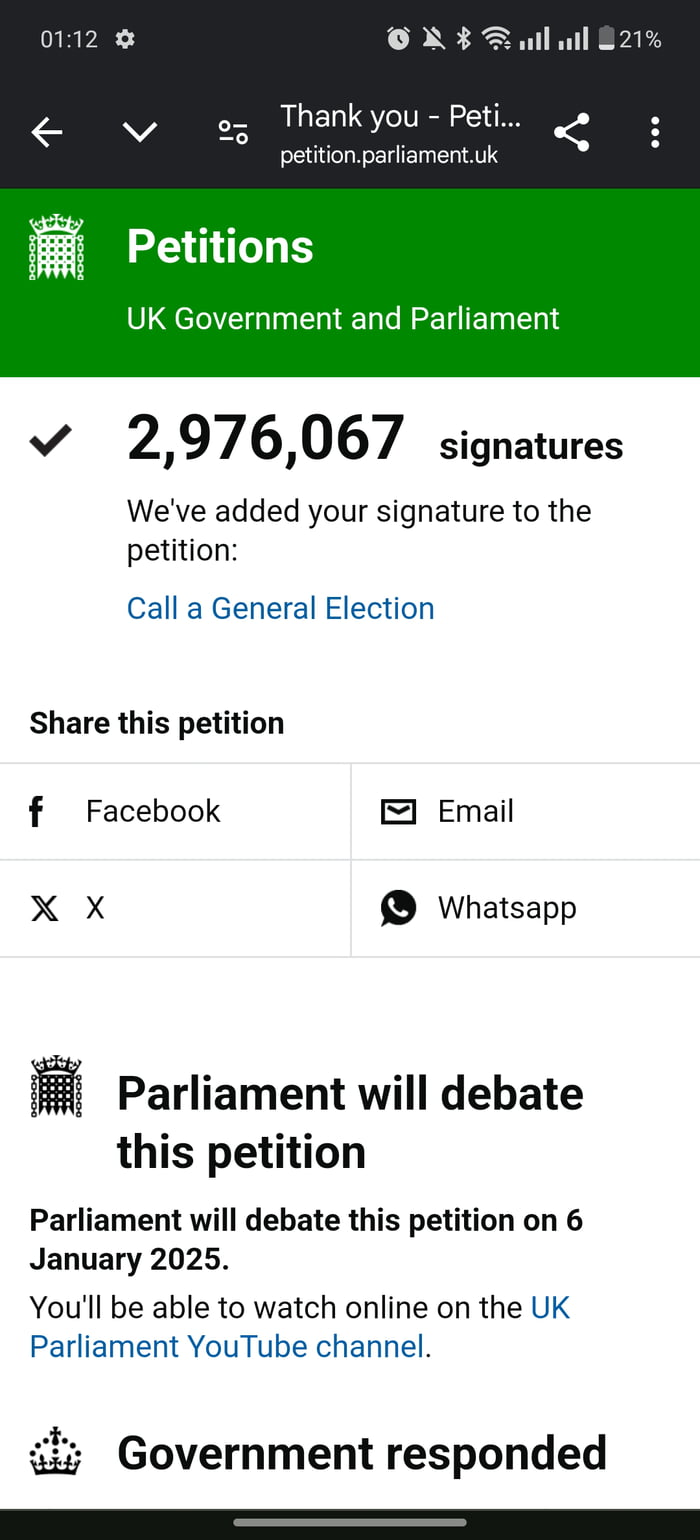Click the Parliament portcullis crest in the green banner
Screen dimensions: 700x1540
click(57, 246)
